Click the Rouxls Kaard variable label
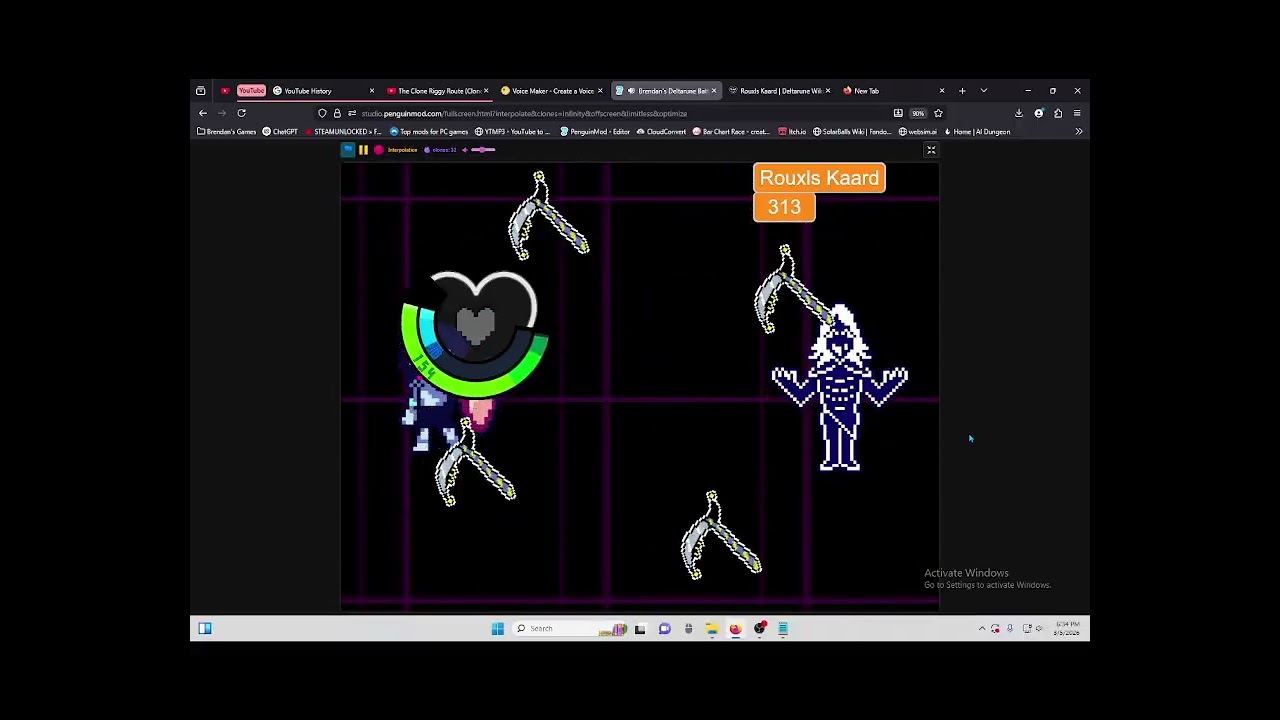Screen dimensions: 1280x720 click(x=819, y=178)
